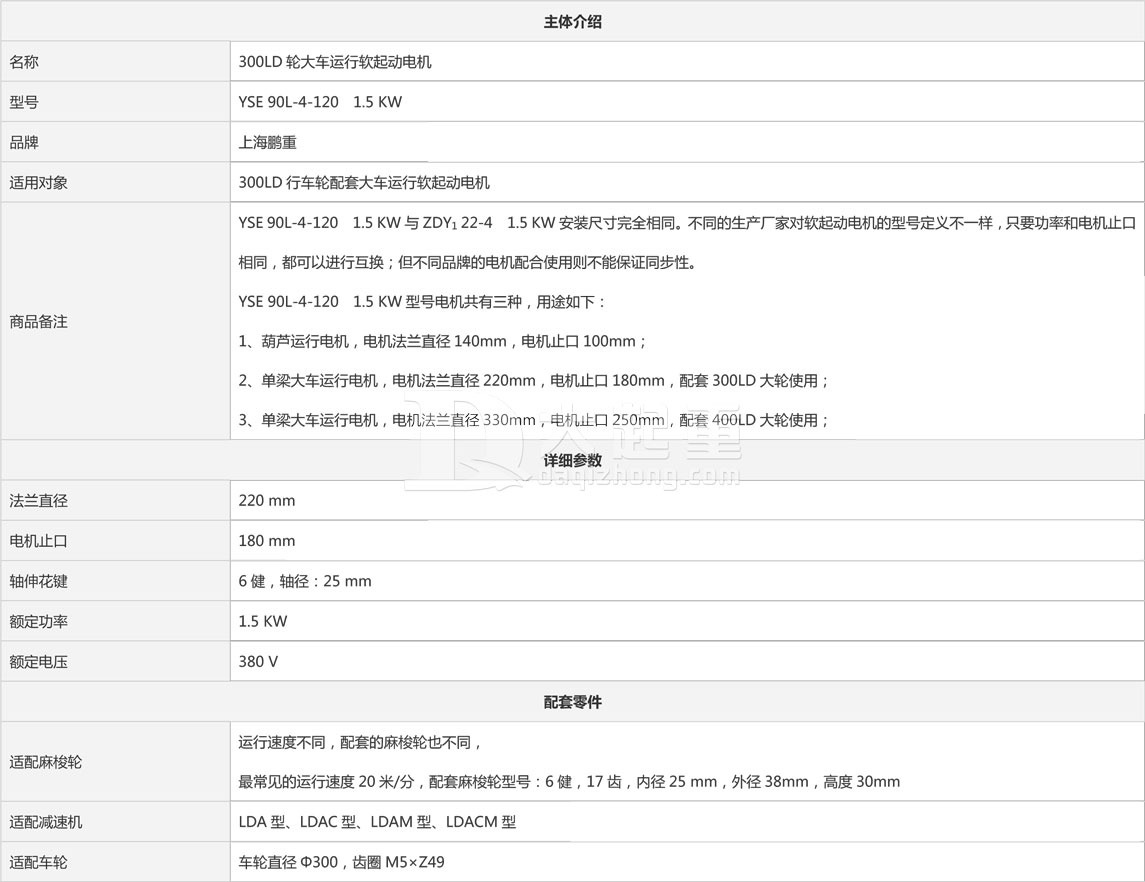The width and height of the screenshot is (1145, 882).
Task: Click the 配套零件 section header
Action: [572, 702]
